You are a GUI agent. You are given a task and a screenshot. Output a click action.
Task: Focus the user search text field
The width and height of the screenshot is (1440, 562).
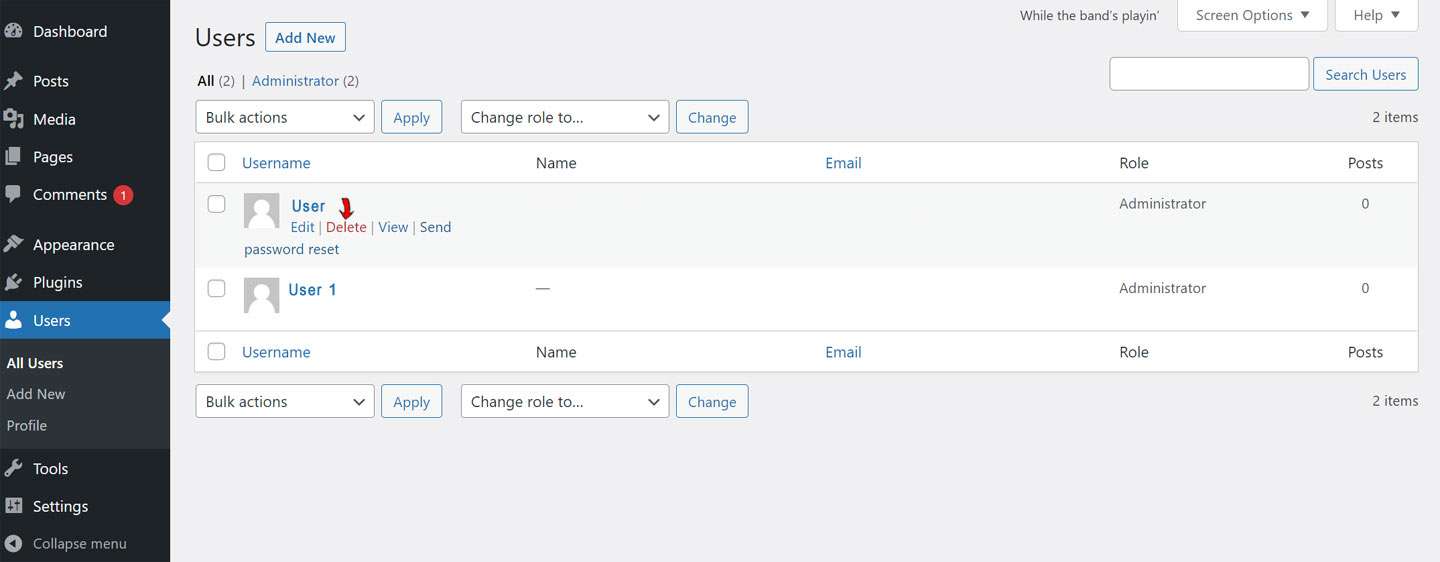tap(1209, 74)
